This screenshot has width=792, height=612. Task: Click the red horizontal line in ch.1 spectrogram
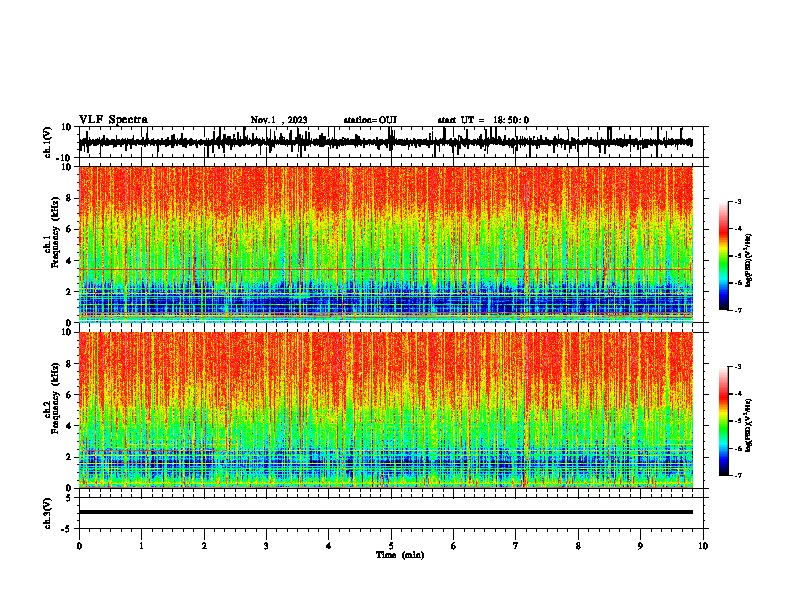pyautogui.click(x=386, y=270)
